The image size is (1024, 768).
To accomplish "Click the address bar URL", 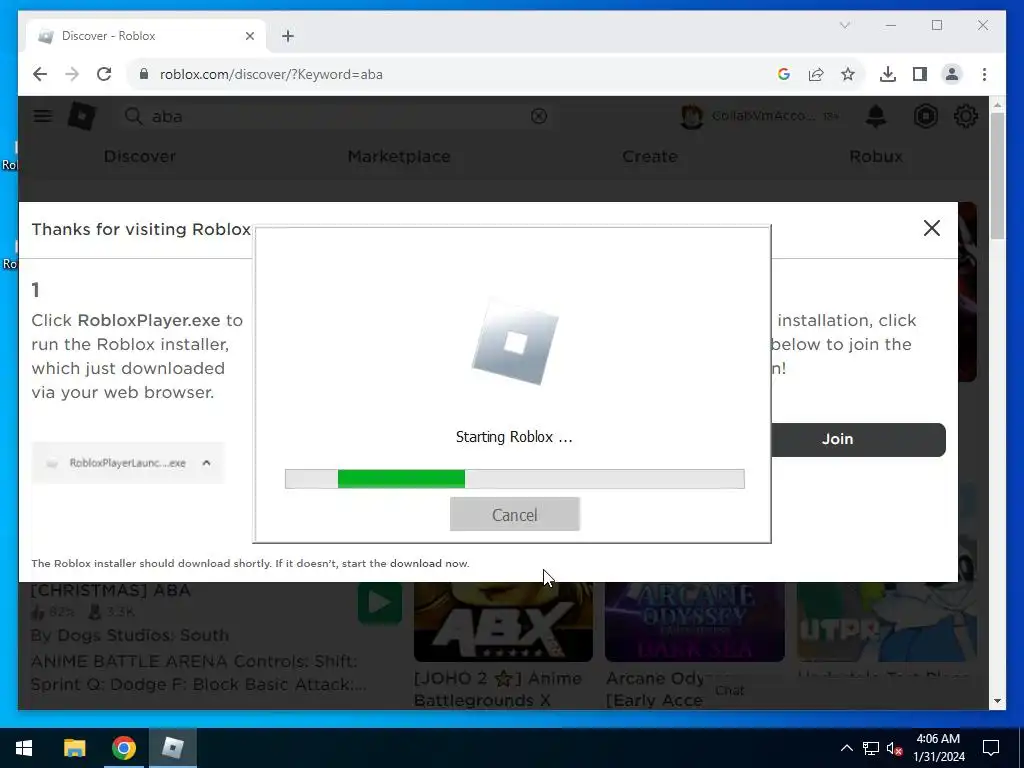I will 271,74.
